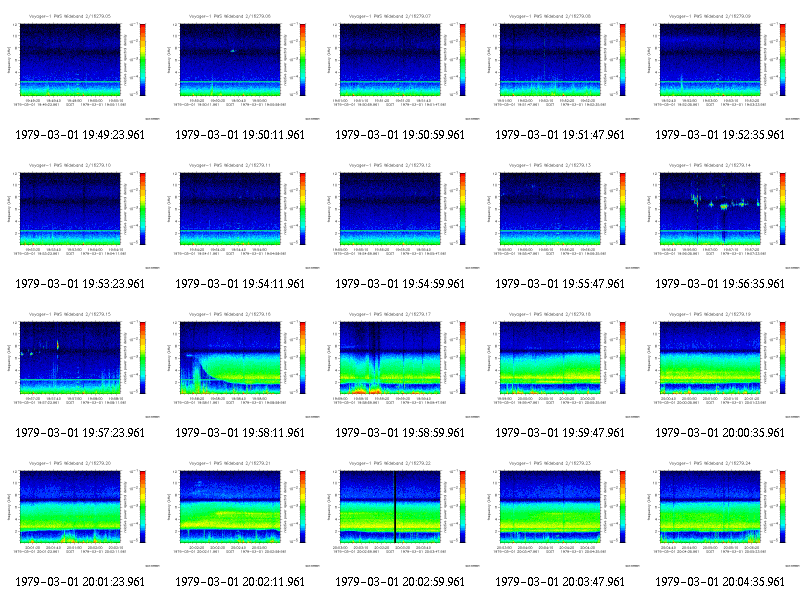800x596 pixels.
Task: Click caption text 1979-03-01 19:53:23.961
Action: click(80, 284)
